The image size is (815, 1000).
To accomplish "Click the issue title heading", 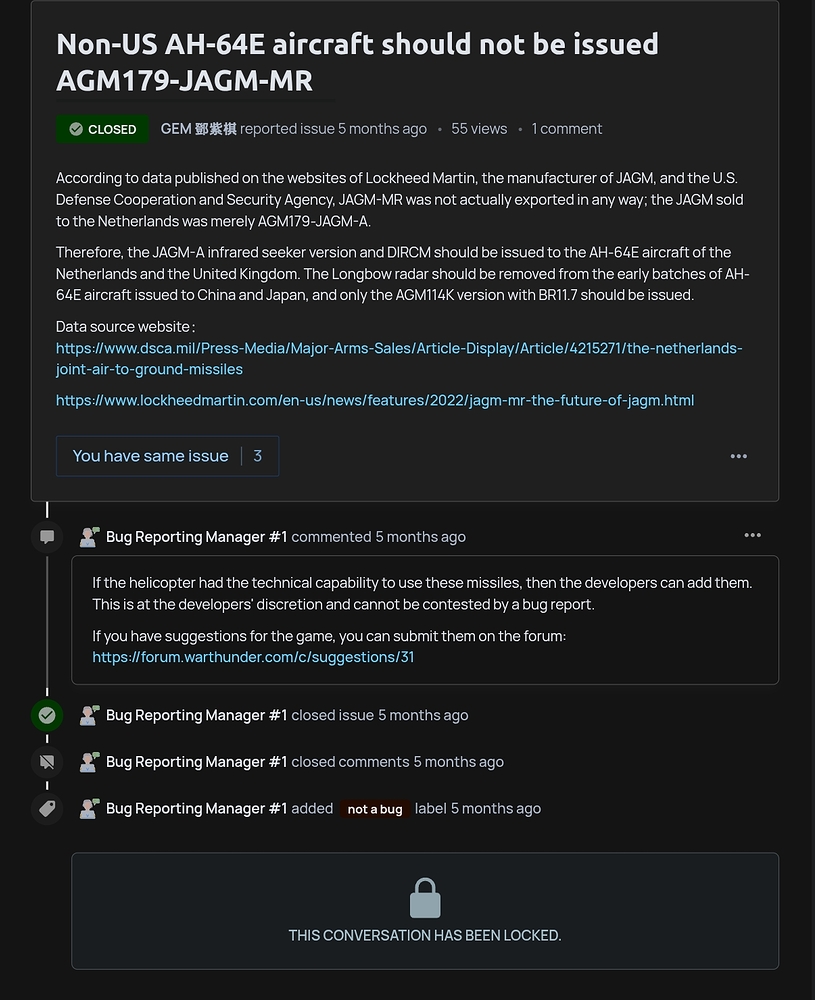I will [x=357, y=62].
